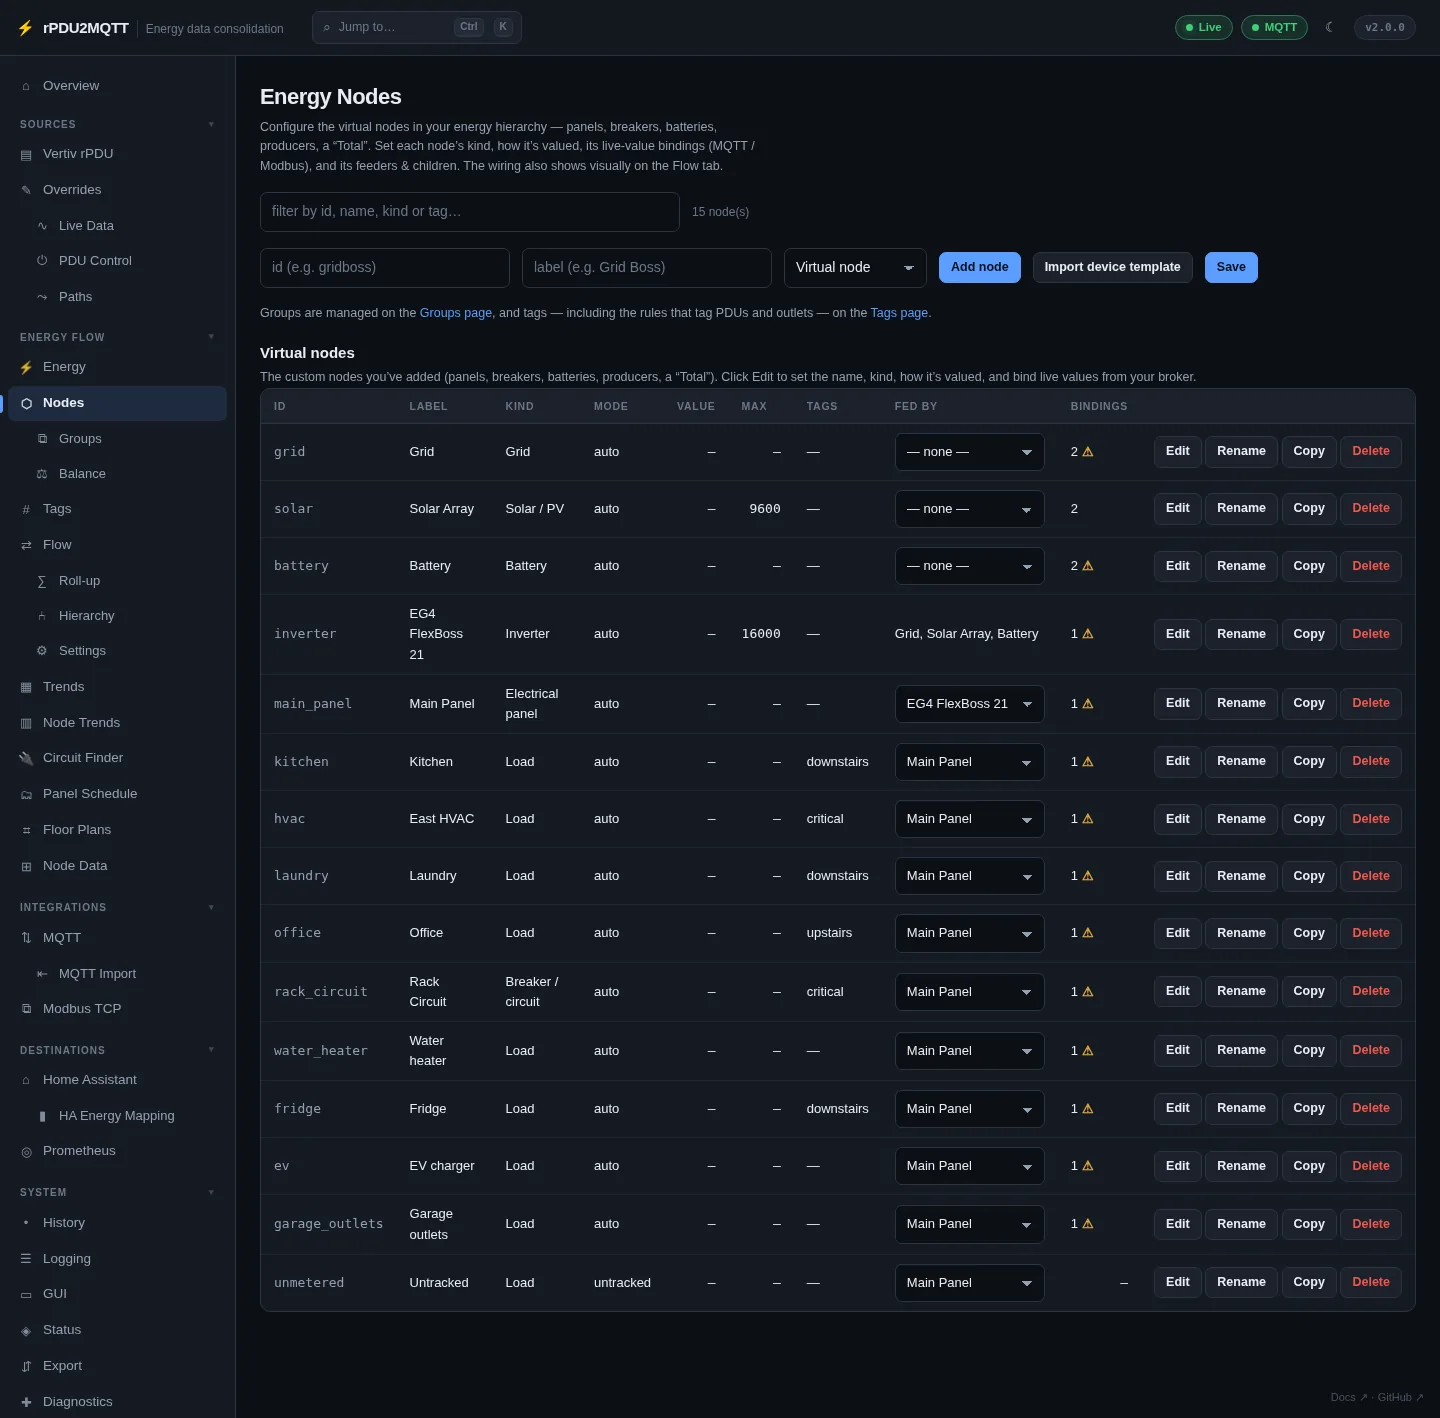Open MQTT Import in the sidebar
This screenshot has width=1440, height=1418.
[x=118, y=974]
